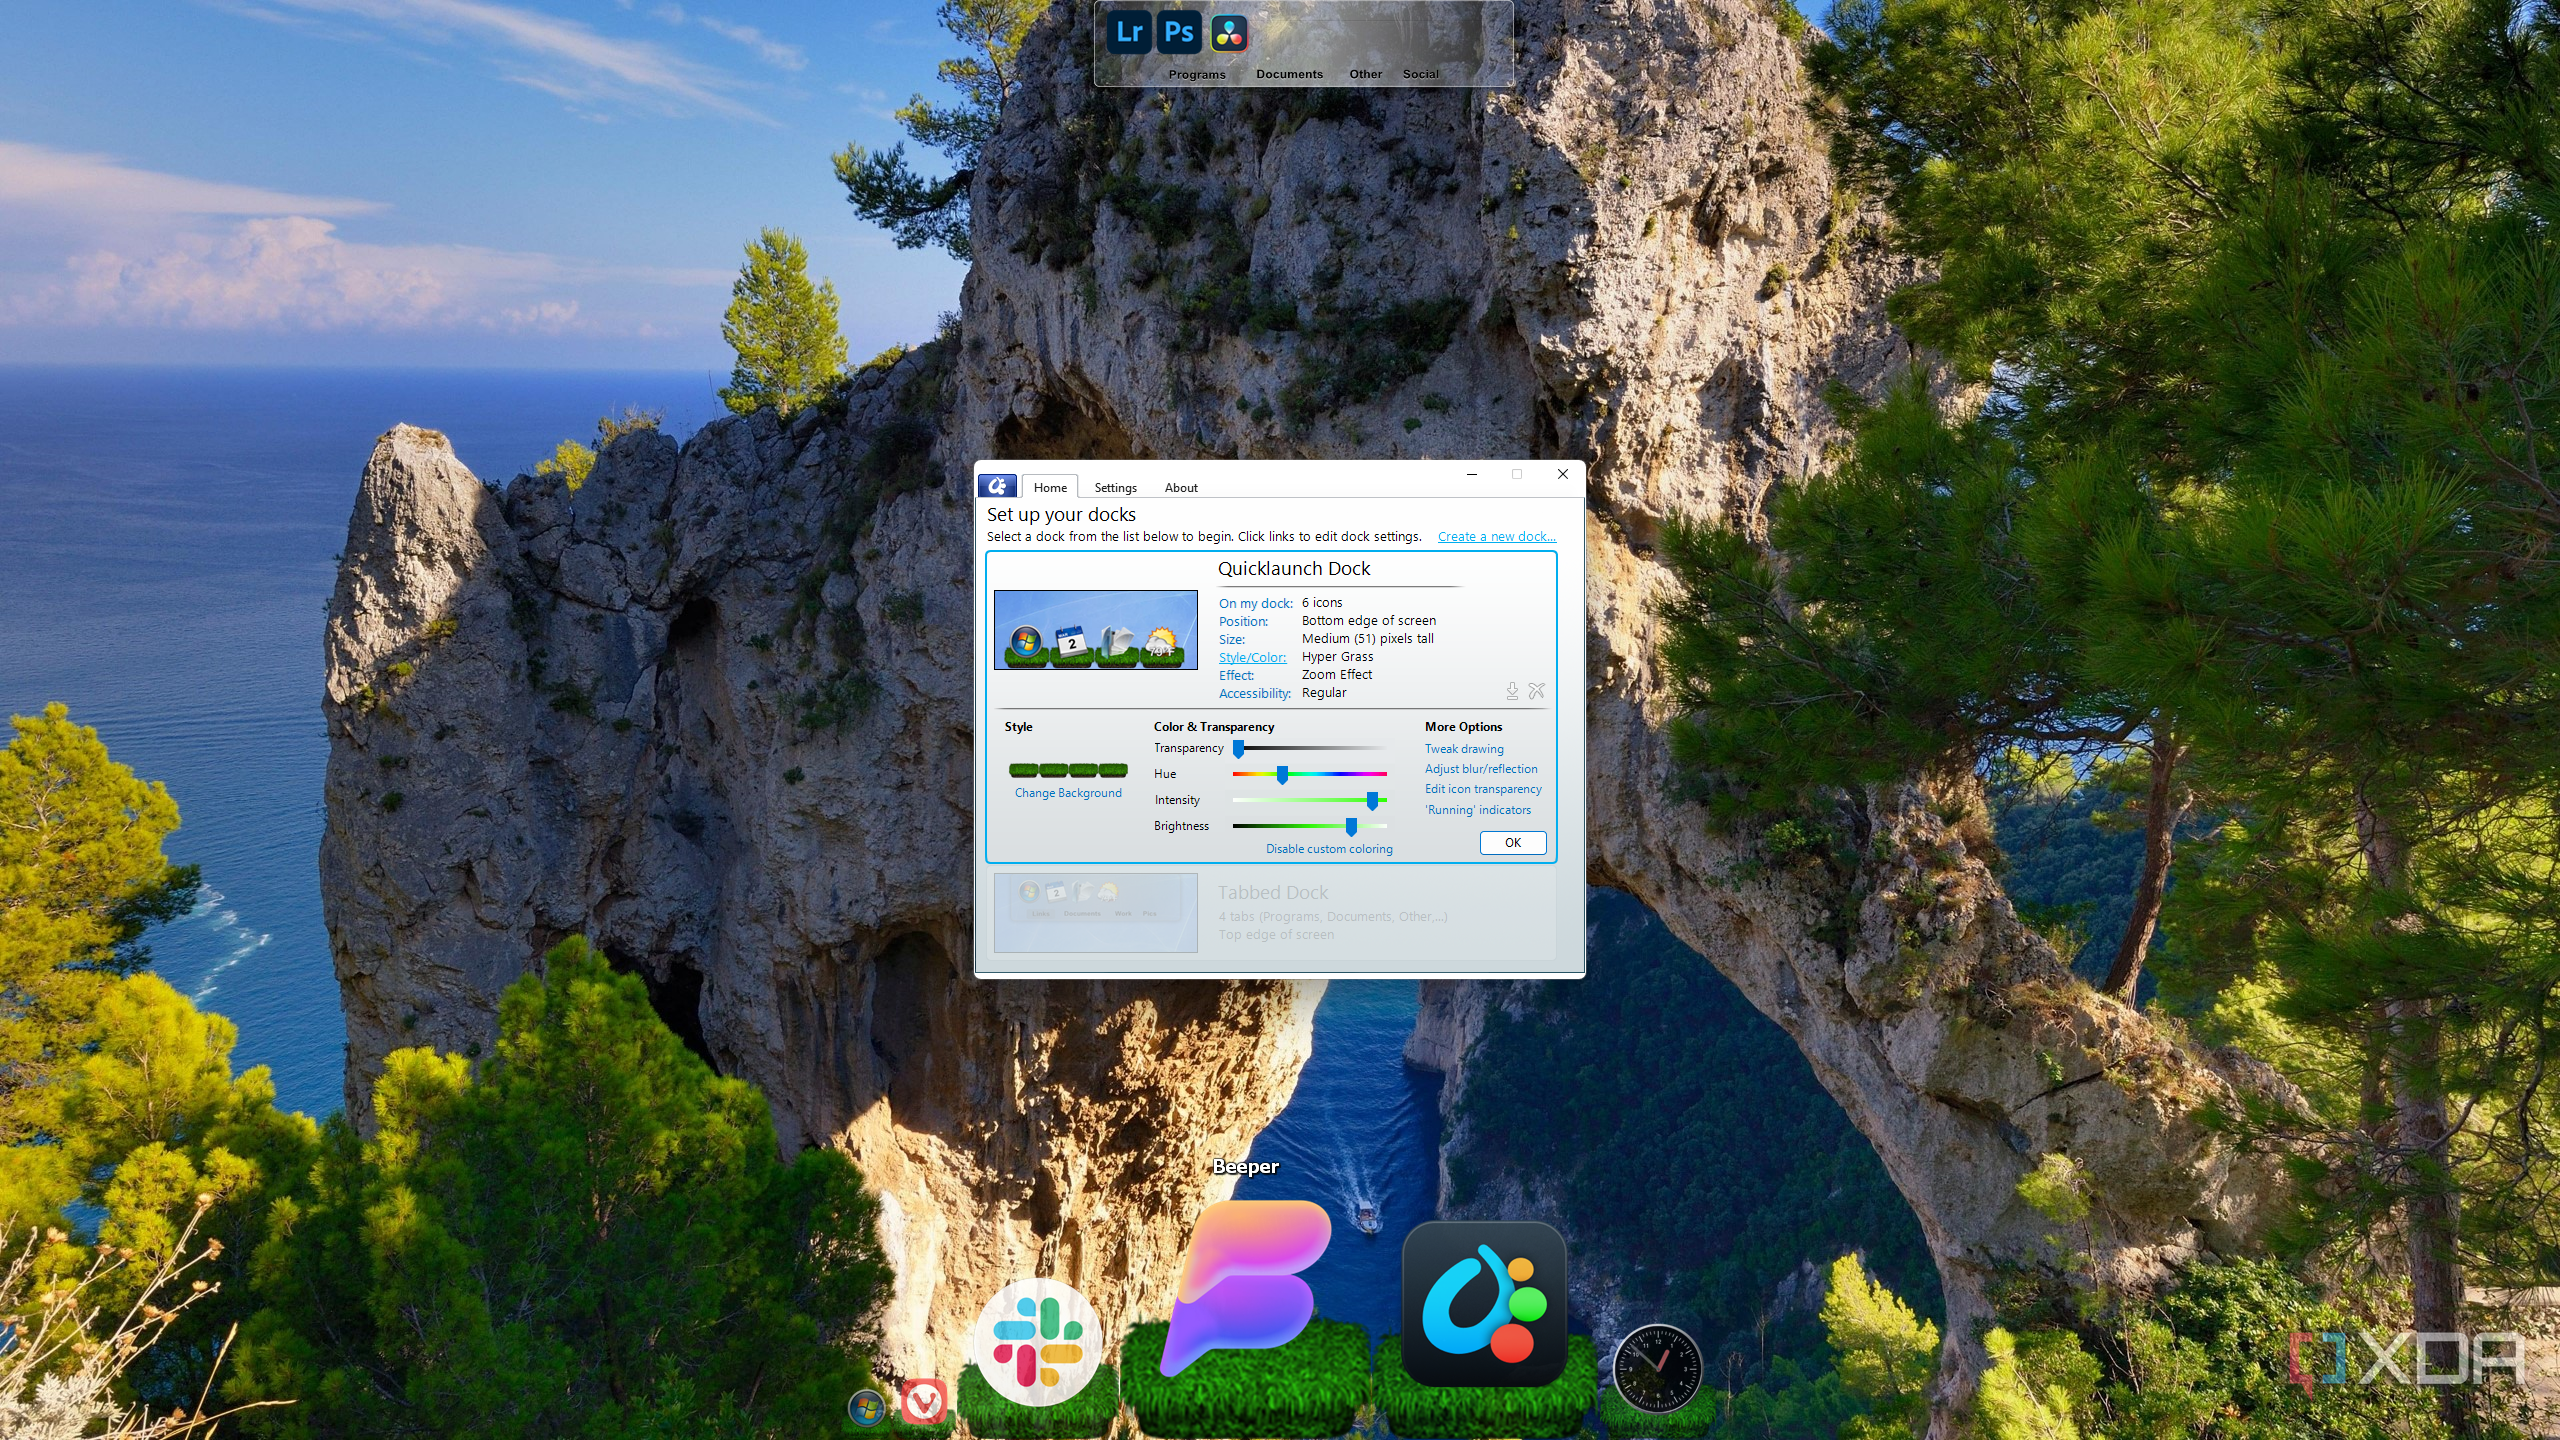
Task: Switch to the Documents tab on the top dock
Action: (1289, 74)
